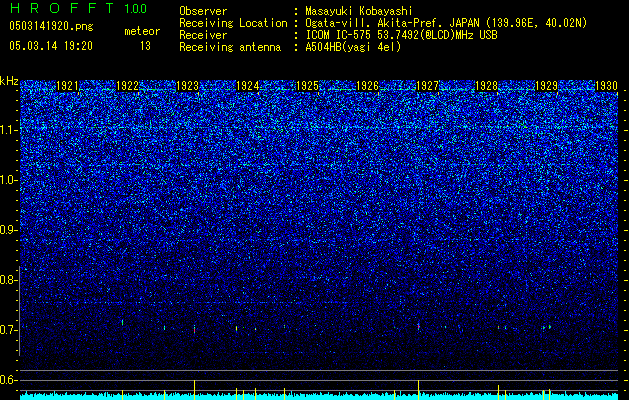Image resolution: width=629 pixels, height=400 pixels.
Task: Click the 1928 time label
Action: point(486,86)
